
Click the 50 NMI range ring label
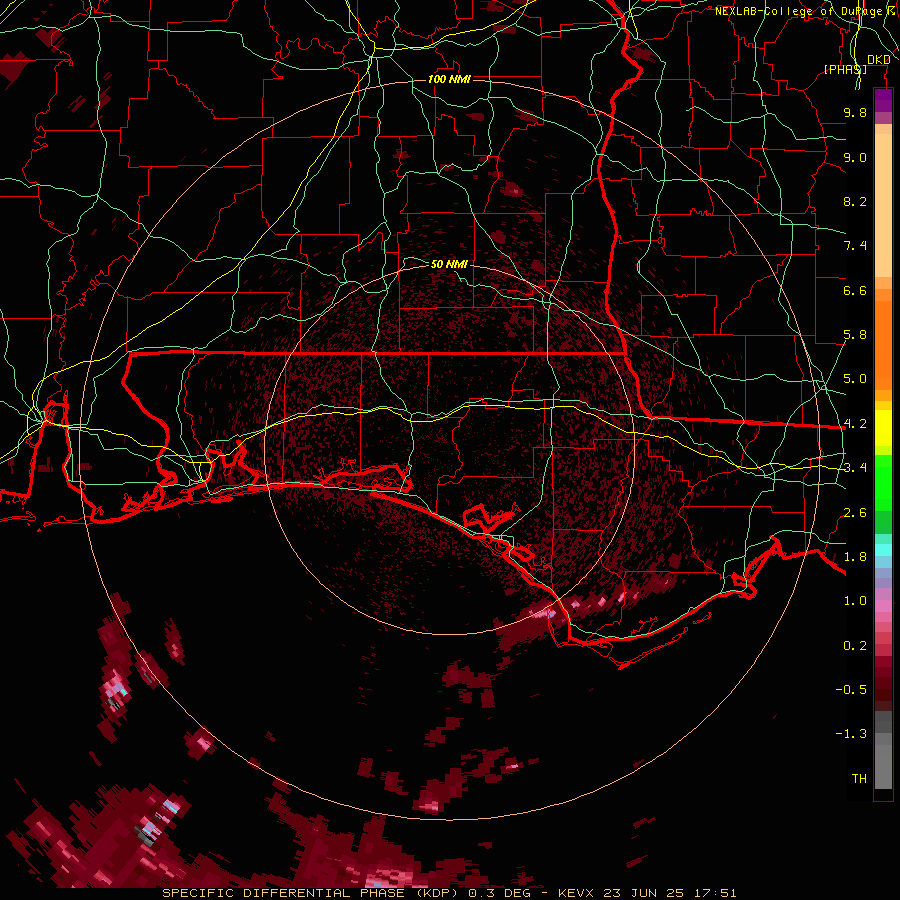(449, 264)
